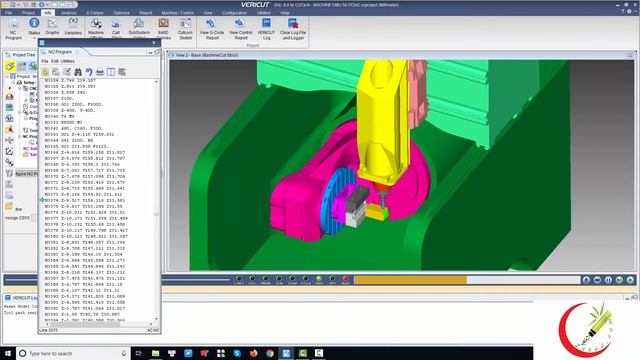Collapse the G-Code node expander
Viewport: 640px width, 360px height.
20,112
